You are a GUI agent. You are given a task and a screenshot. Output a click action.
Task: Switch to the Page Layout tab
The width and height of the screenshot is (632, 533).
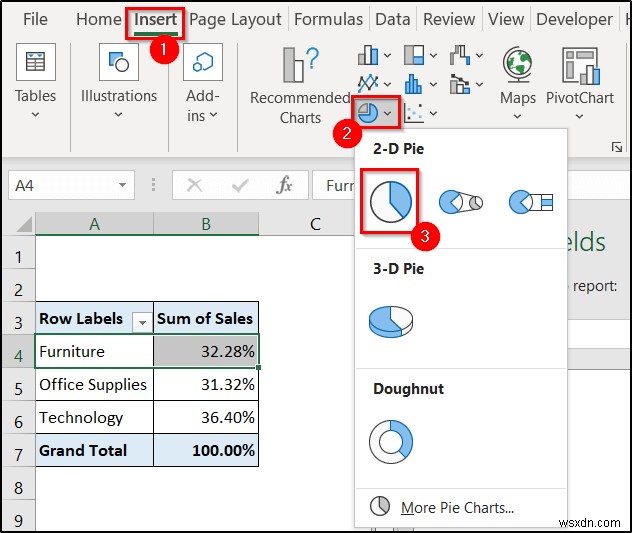235,19
